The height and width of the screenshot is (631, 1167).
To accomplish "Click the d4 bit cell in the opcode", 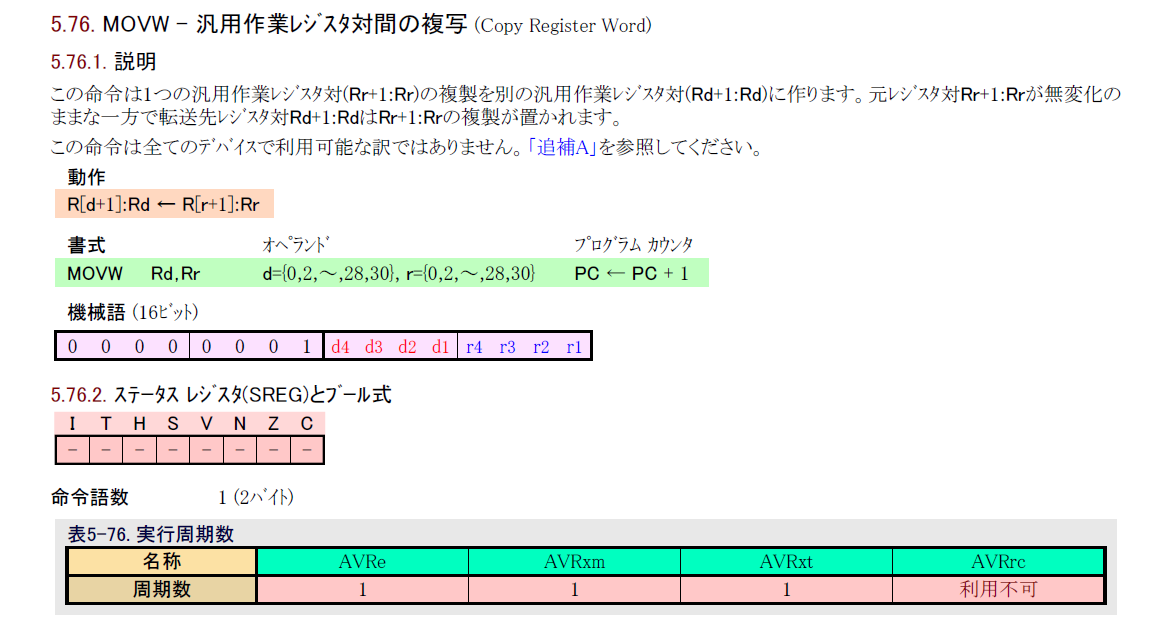I will pos(340,347).
